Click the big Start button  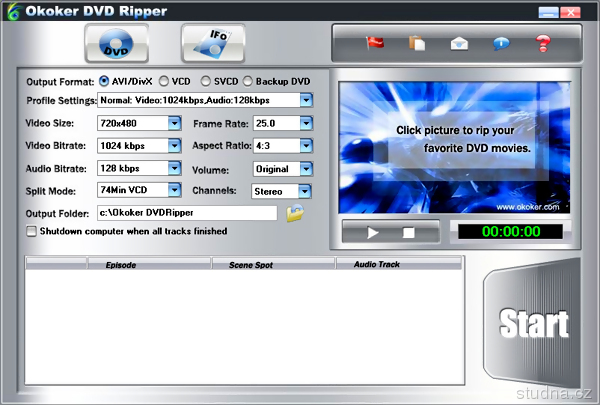[532, 323]
